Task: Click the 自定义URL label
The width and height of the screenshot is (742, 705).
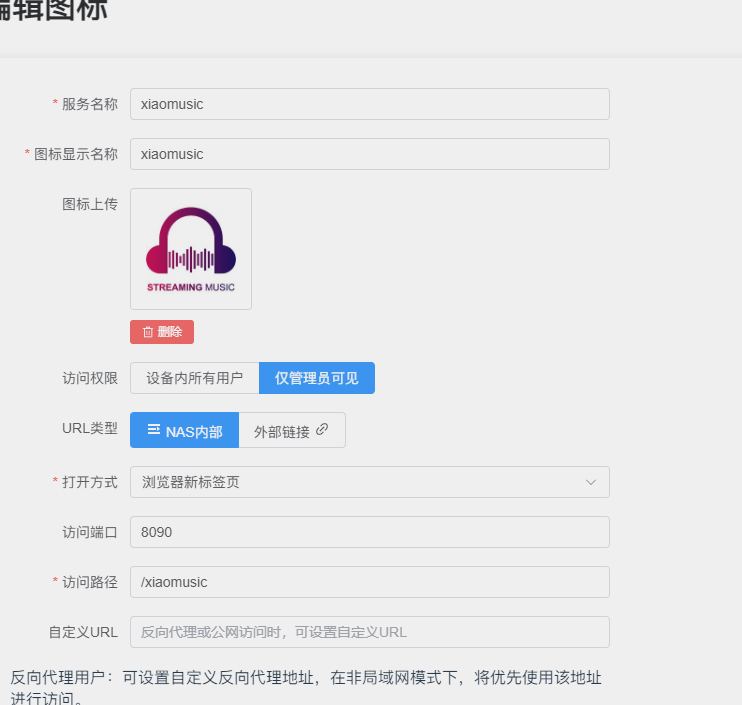Action: pyautogui.click(x=83, y=632)
